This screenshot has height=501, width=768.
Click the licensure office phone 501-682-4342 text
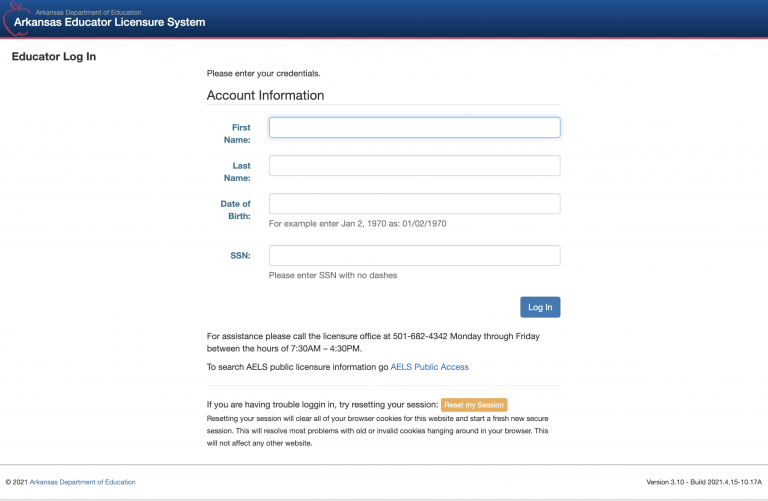coord(420,336)
